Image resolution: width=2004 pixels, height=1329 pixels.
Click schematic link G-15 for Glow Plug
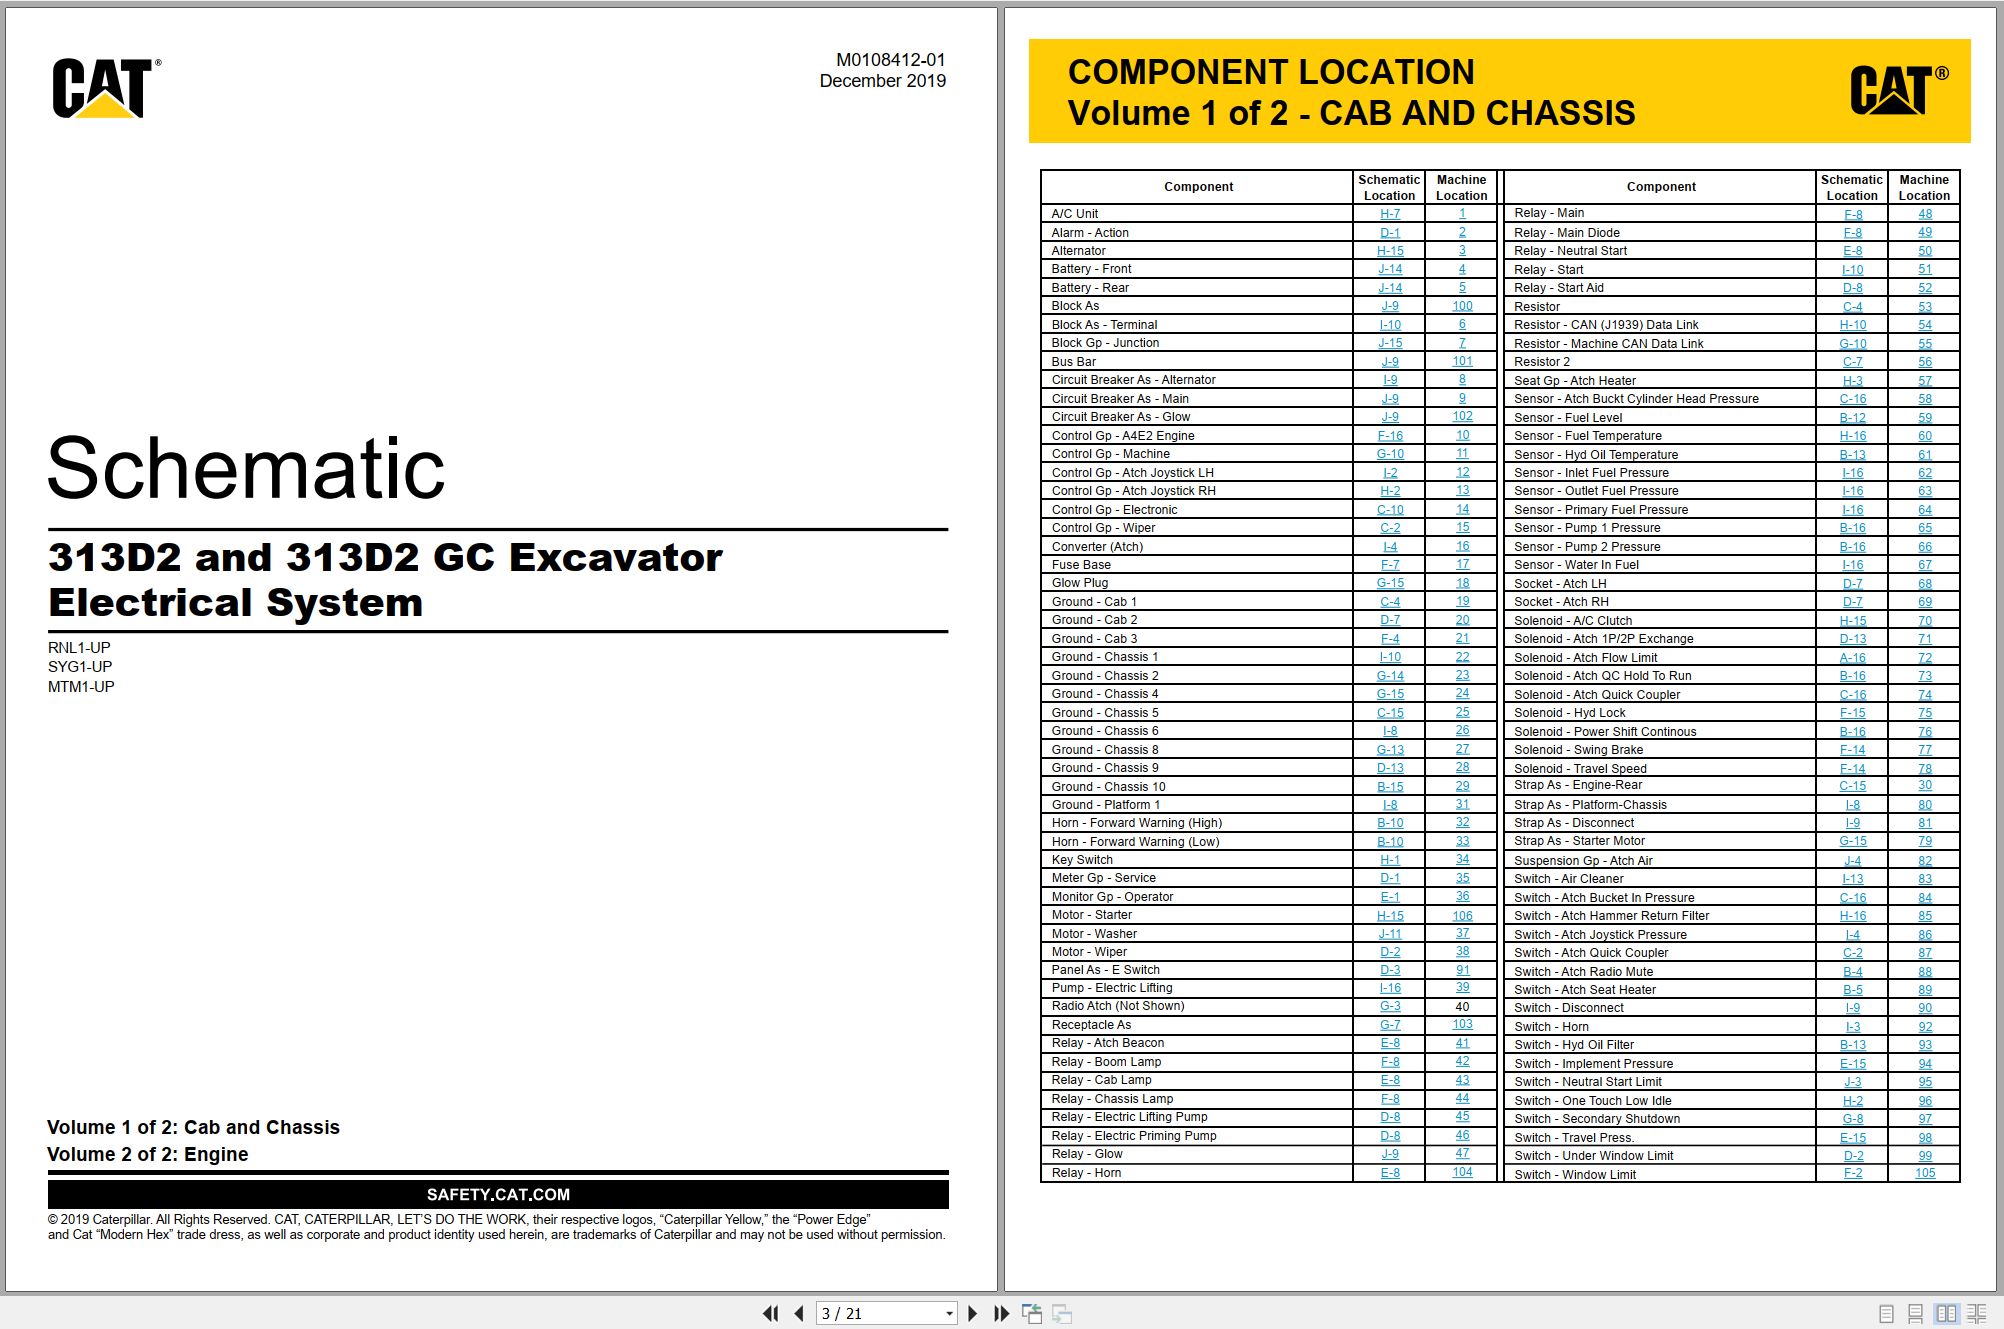click(x=1389, y=583)
